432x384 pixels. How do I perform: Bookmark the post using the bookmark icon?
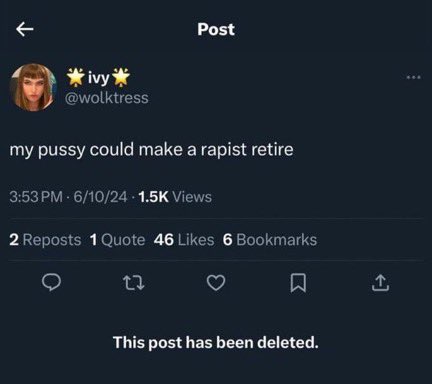pos(298,283)
